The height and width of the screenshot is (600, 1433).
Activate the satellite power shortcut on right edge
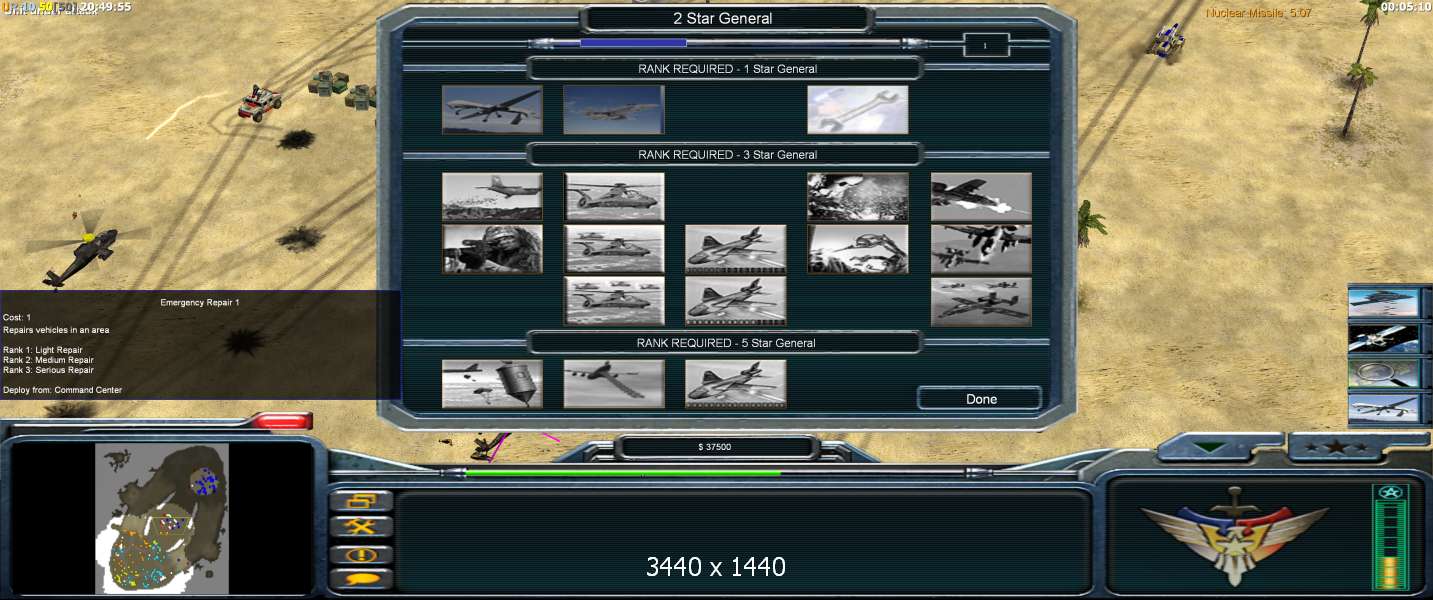1384,338
